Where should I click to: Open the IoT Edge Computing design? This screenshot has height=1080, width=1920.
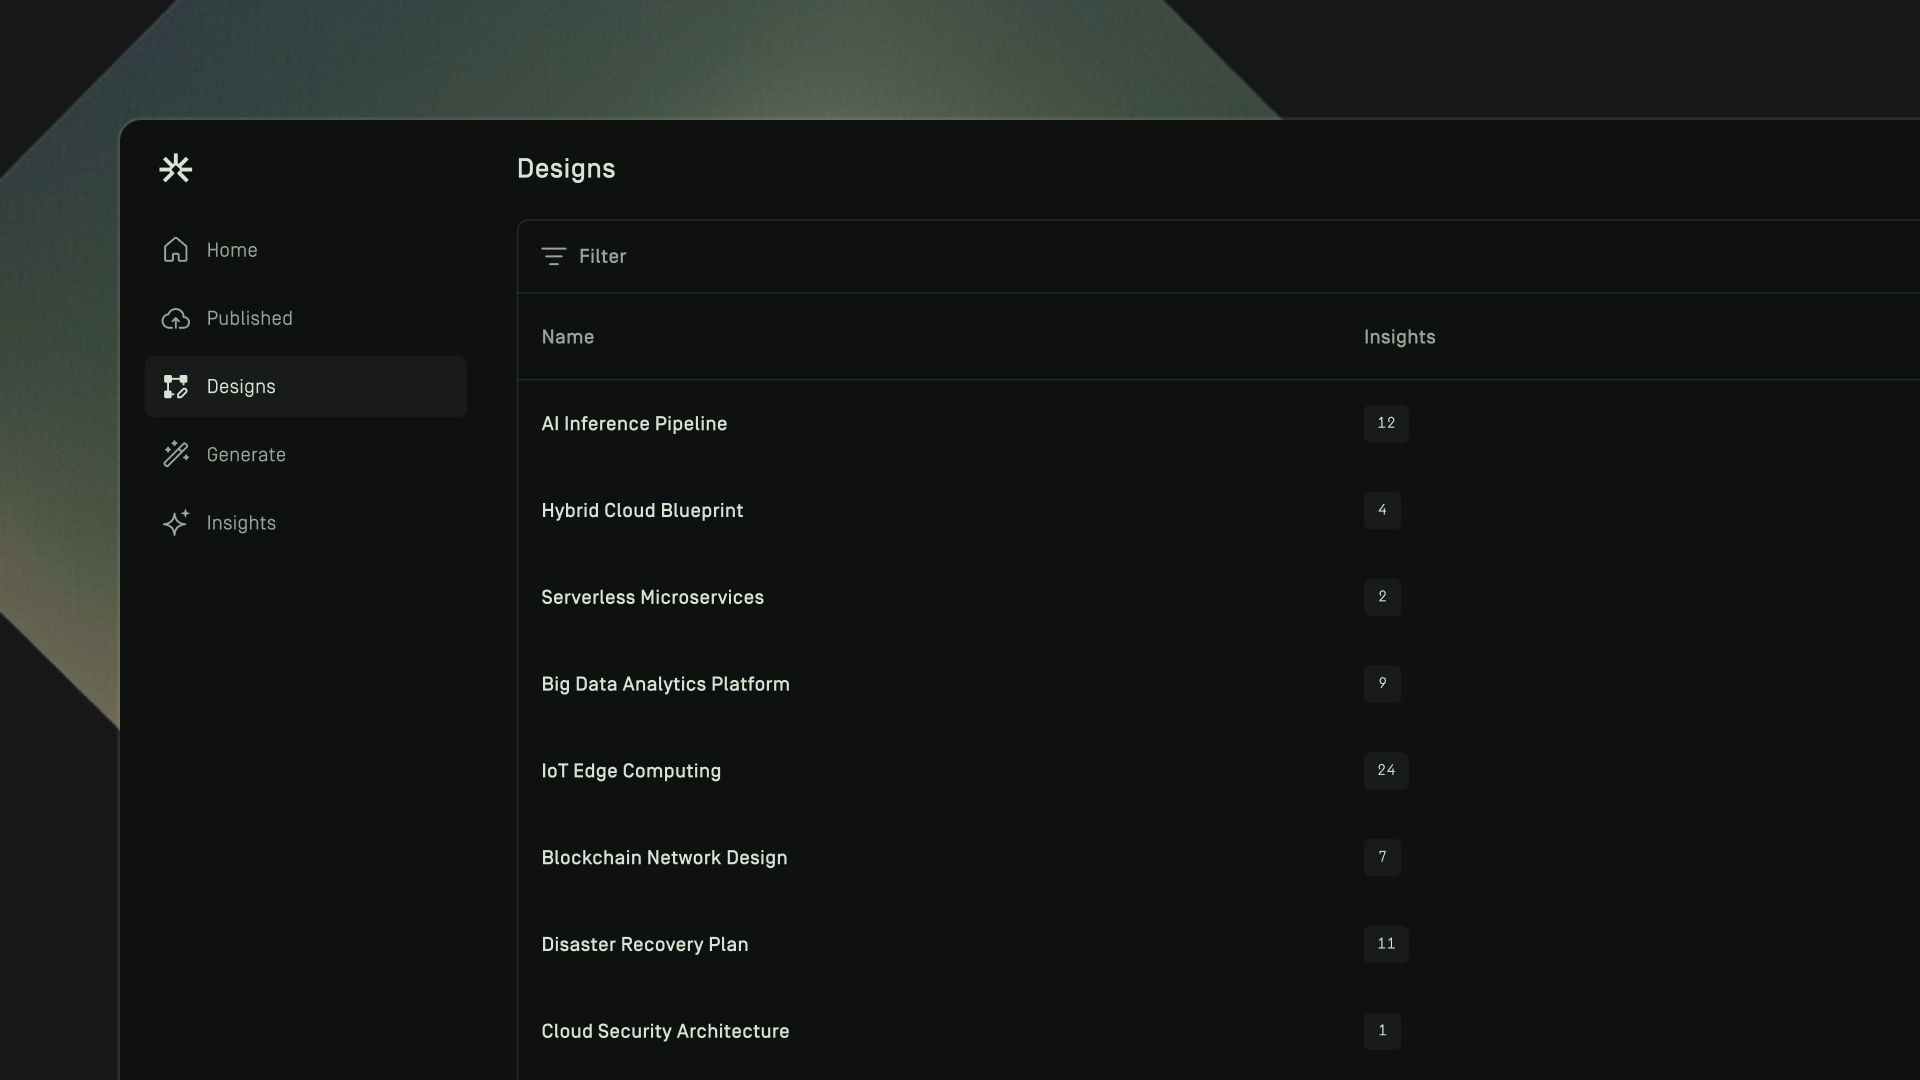click(x=630, y=771)
